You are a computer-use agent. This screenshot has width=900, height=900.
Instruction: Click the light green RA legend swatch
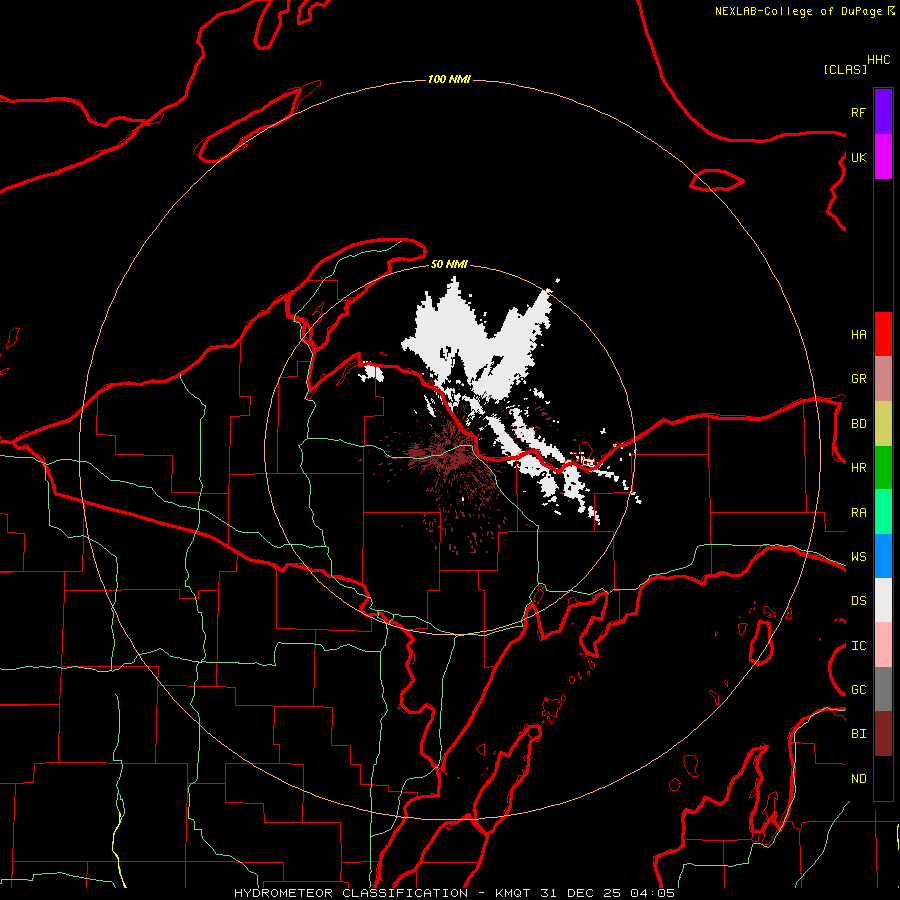pos(883,512)
